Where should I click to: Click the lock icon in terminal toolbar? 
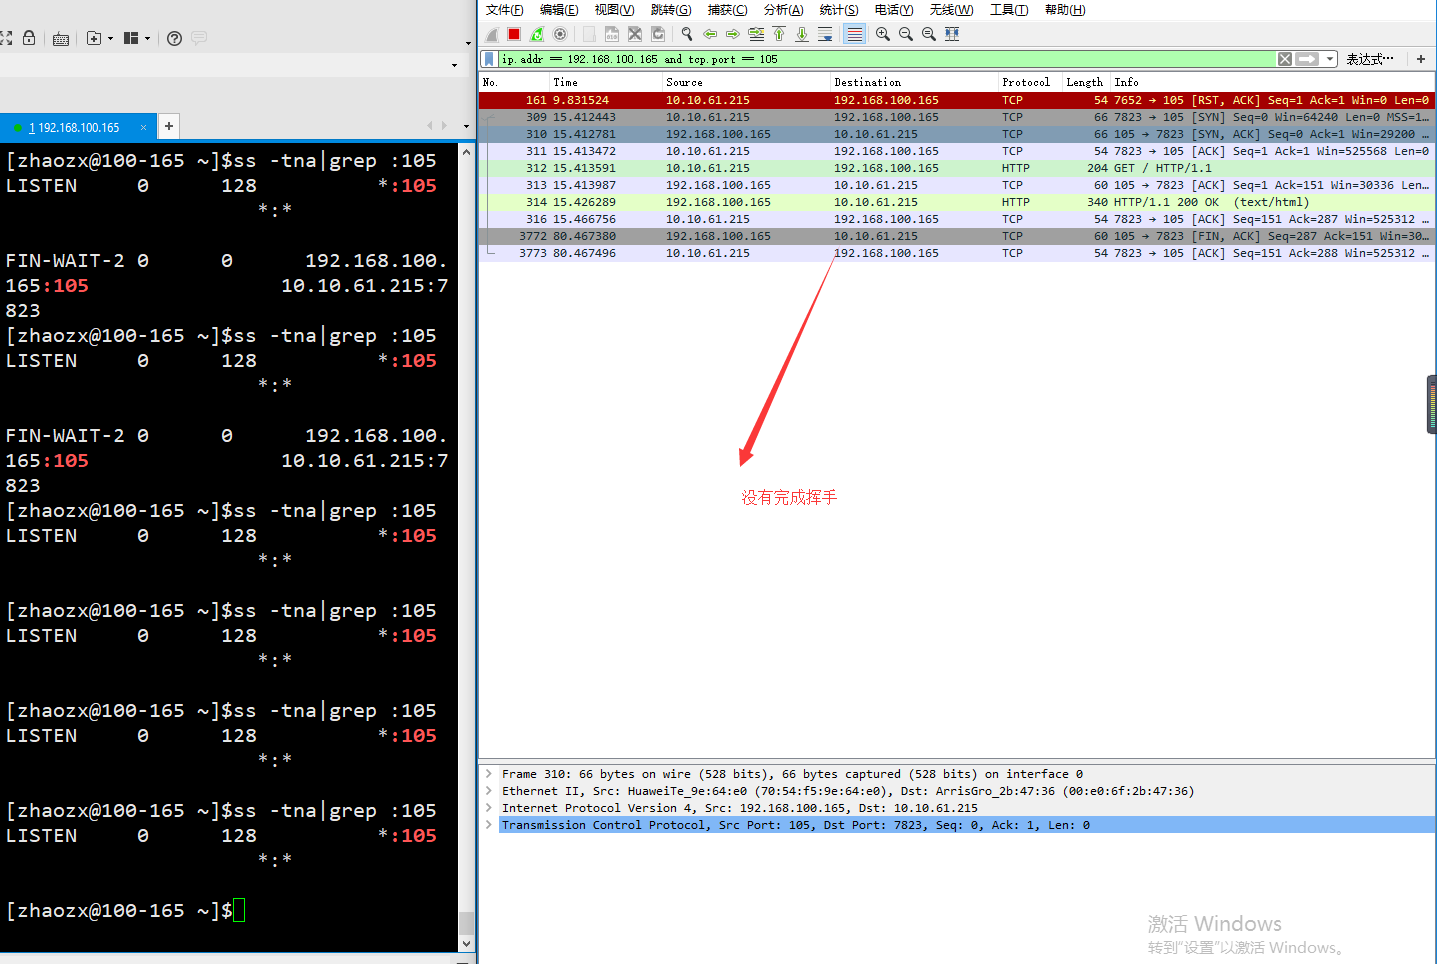point(29,38)
